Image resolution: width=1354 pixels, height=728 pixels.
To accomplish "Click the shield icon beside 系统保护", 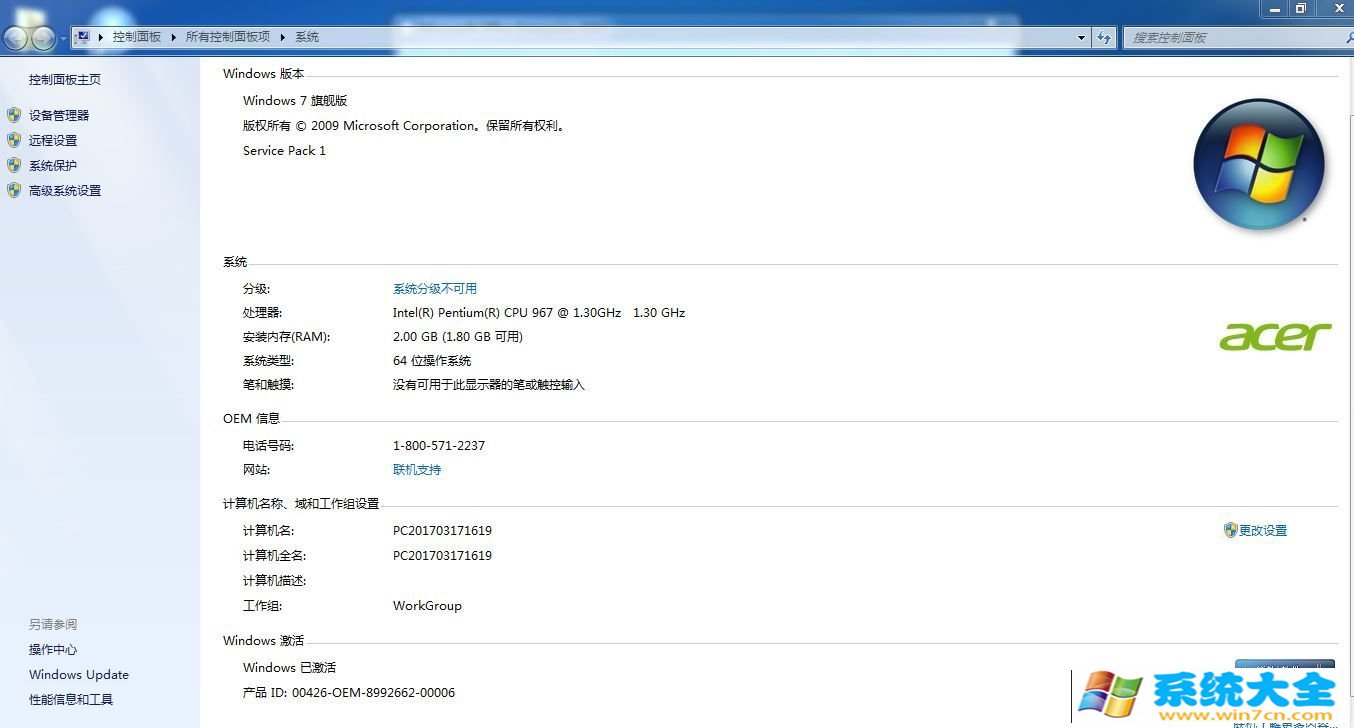I will coord(14,165).
